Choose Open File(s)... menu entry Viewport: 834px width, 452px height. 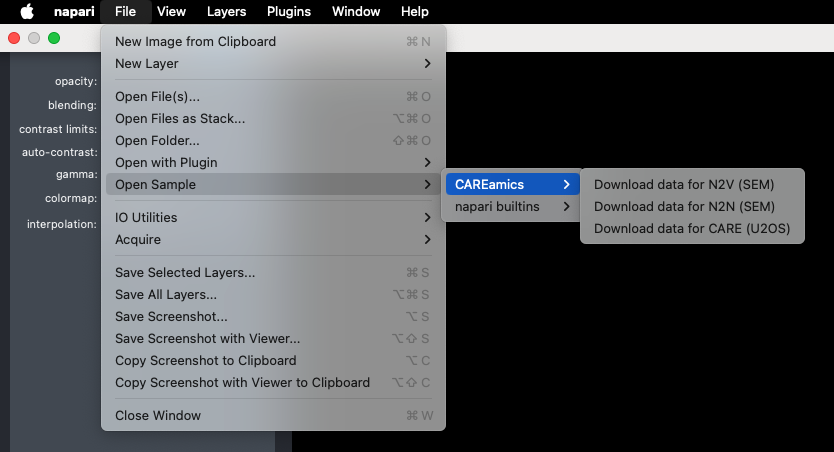click(157, 96)
